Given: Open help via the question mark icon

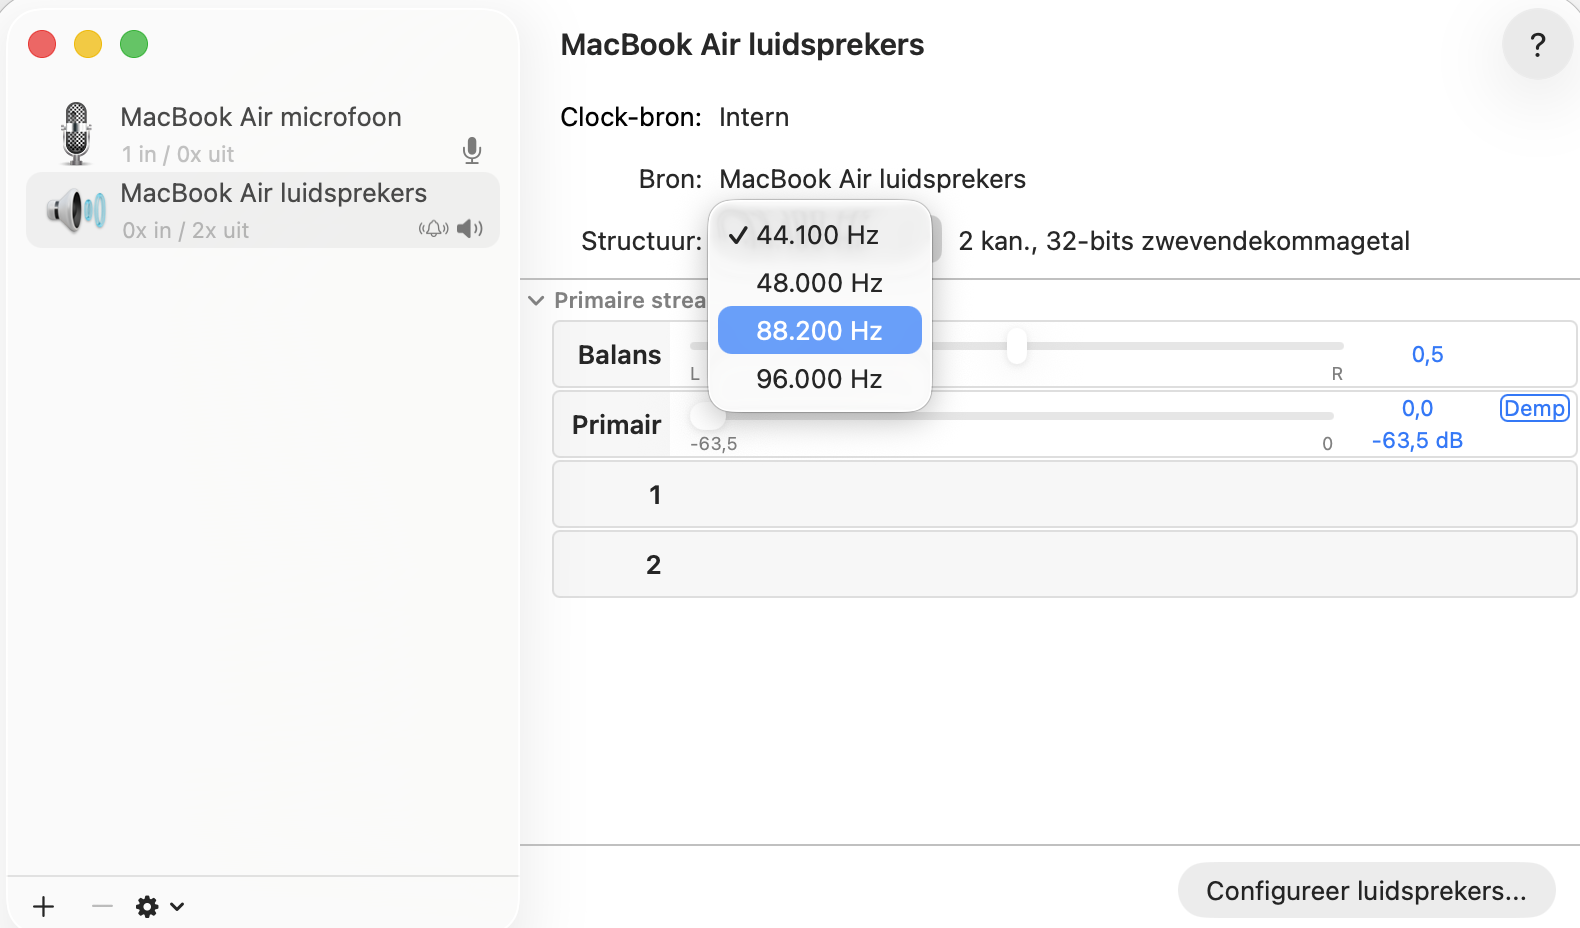Looking at the screenshot, I should coord(1537,44).
